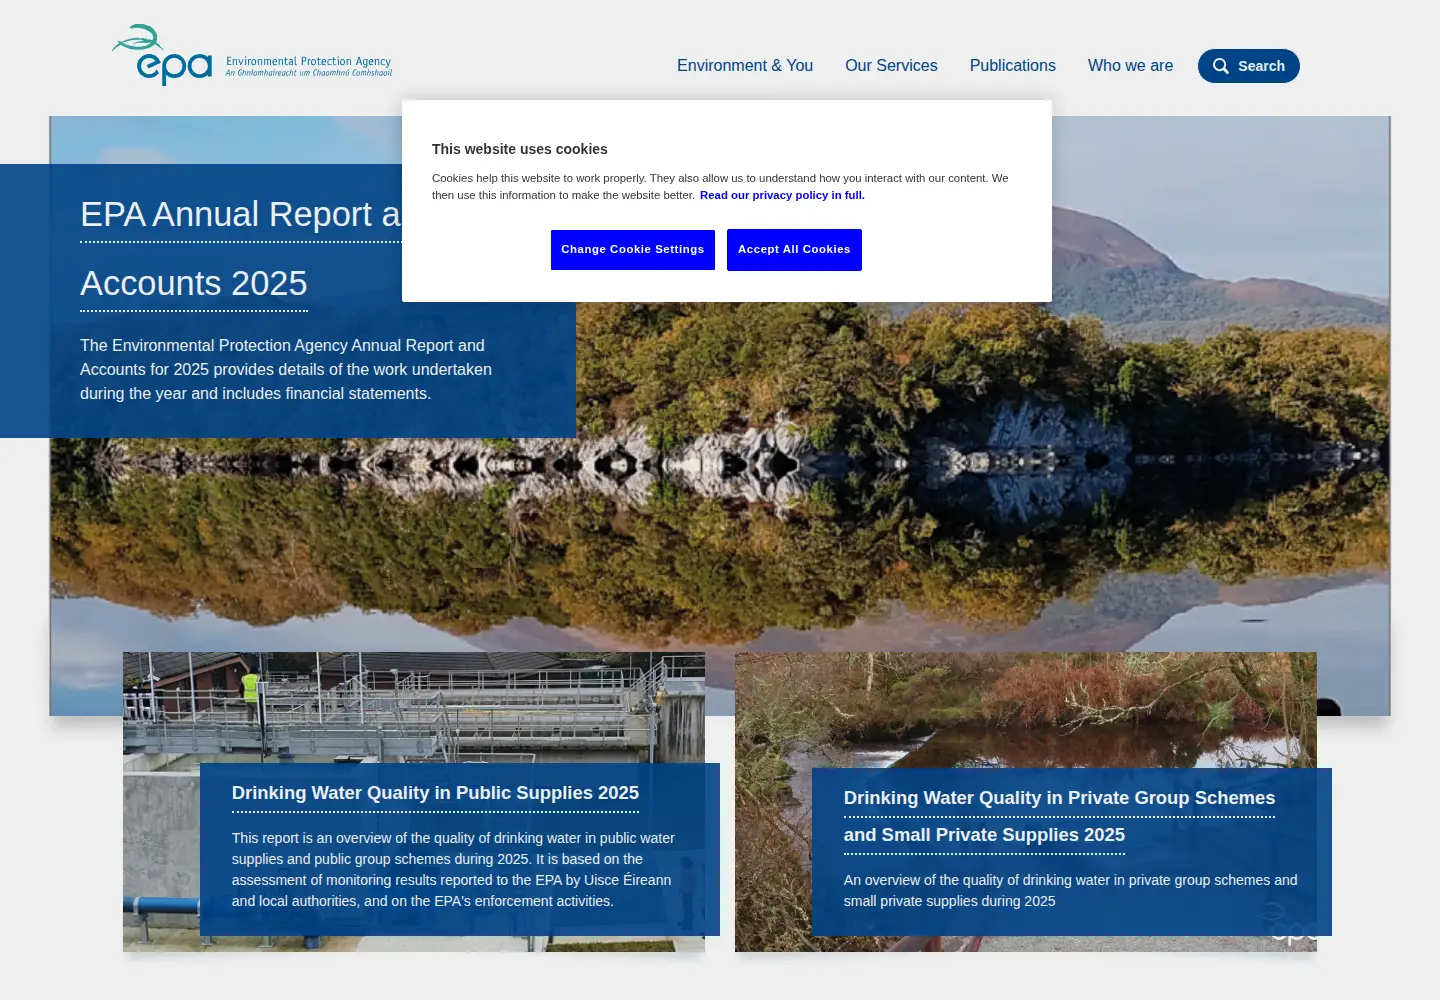Image resolution: width=1440 pixels, height=1000 pixels.
Task: Open Drinking Water Quality in Private Group Schemes
Action: coord(1059,816)
